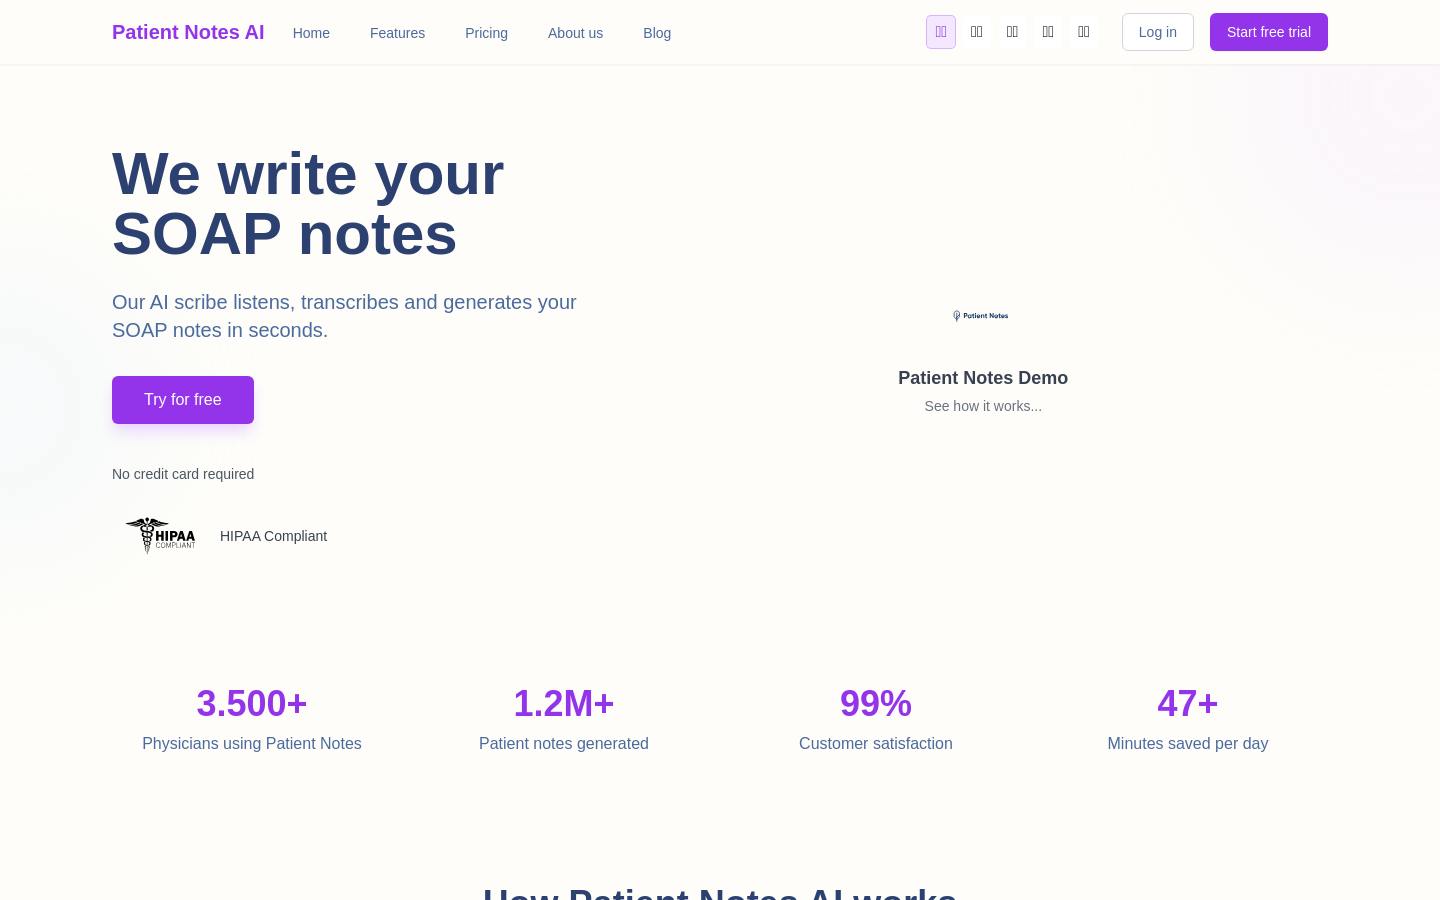Open the Pricing menu item
The height and width of the screenshot is (900, 1440).
click(x=486, y=33)
